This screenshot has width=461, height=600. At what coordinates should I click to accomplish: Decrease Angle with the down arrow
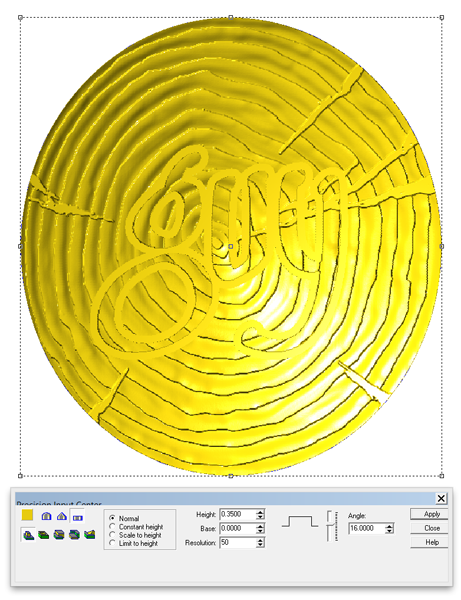389,531
